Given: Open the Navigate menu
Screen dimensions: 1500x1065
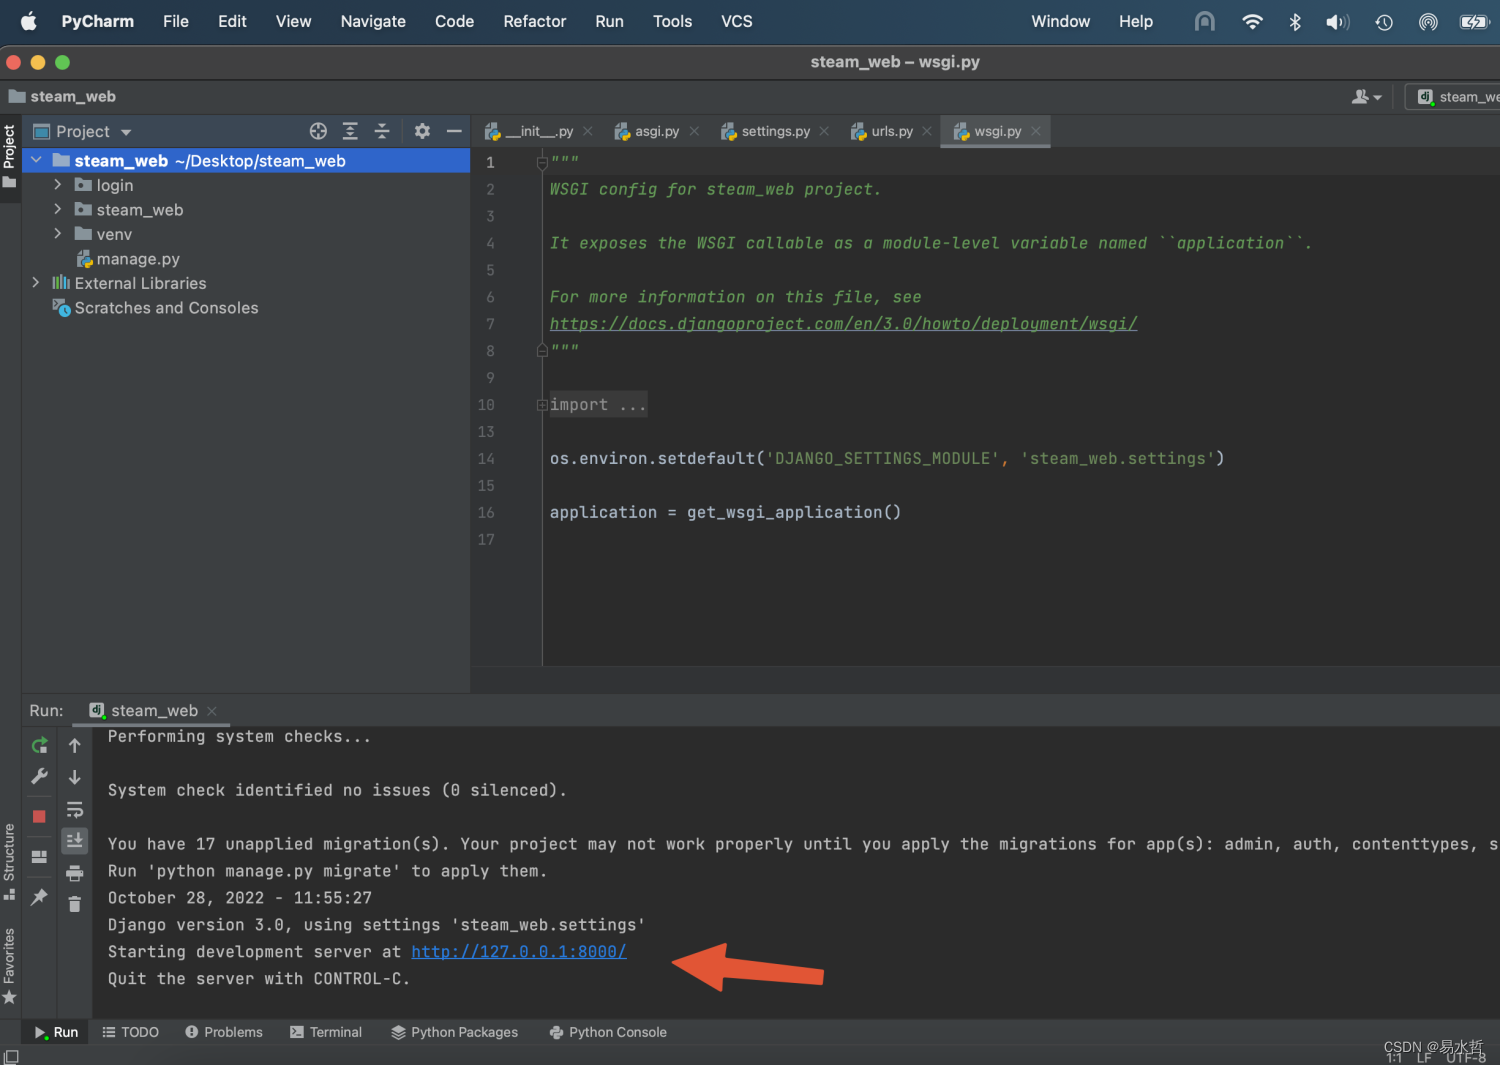Looking at the screenshot, I should (x=373, y=21).
